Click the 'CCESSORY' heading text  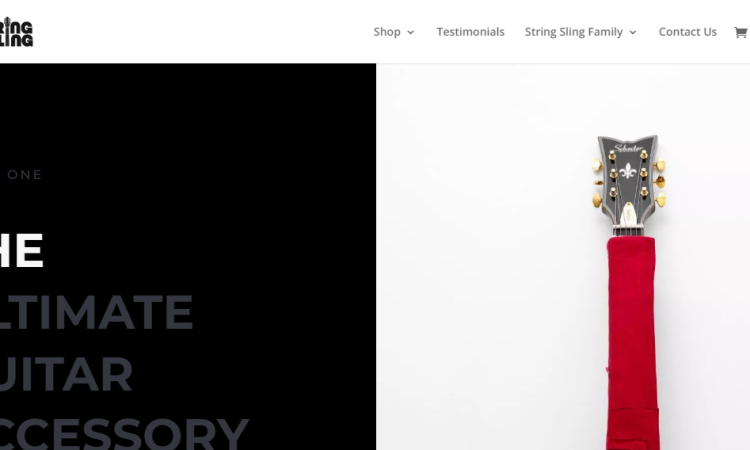pos(124,433)
